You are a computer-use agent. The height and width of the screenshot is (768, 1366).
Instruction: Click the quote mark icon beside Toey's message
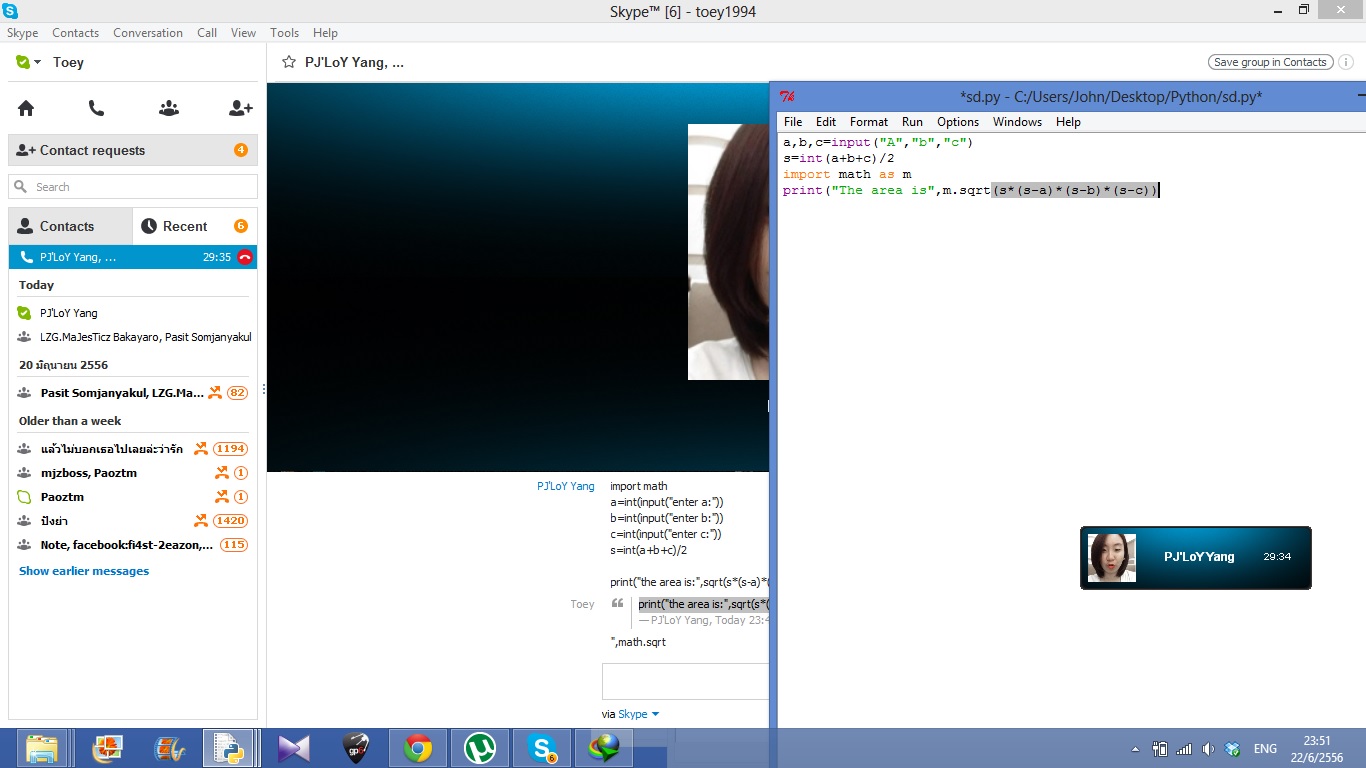[x=617, y=604]
